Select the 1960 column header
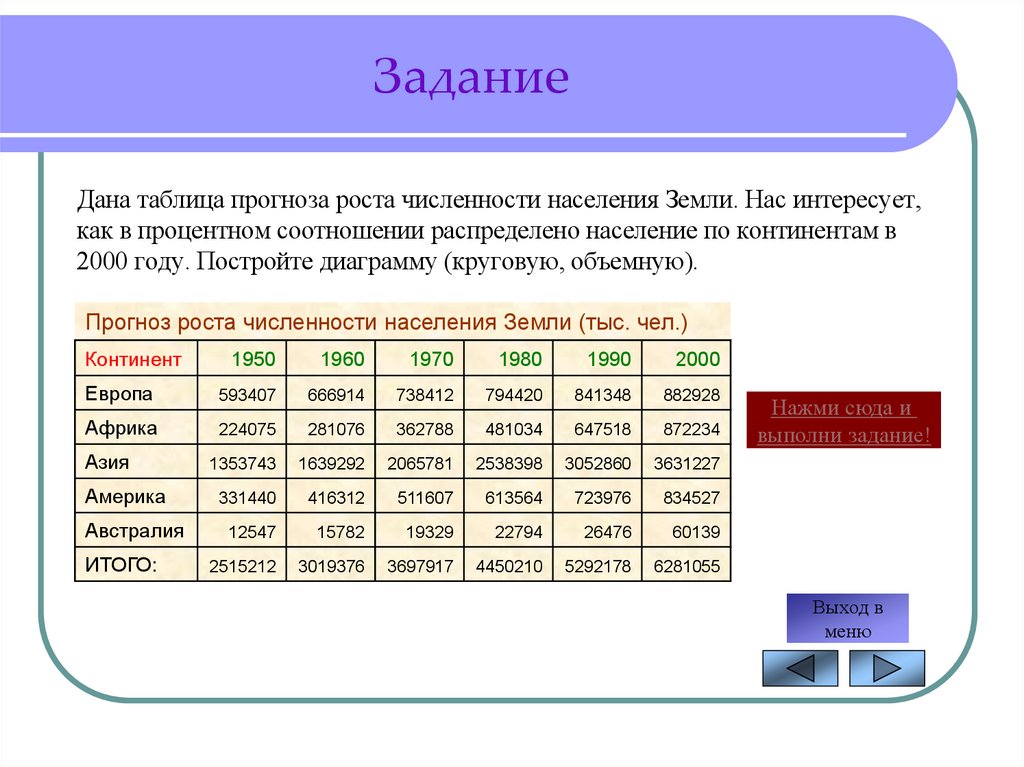Viewport: 1024px width, 767px height. 330,358
